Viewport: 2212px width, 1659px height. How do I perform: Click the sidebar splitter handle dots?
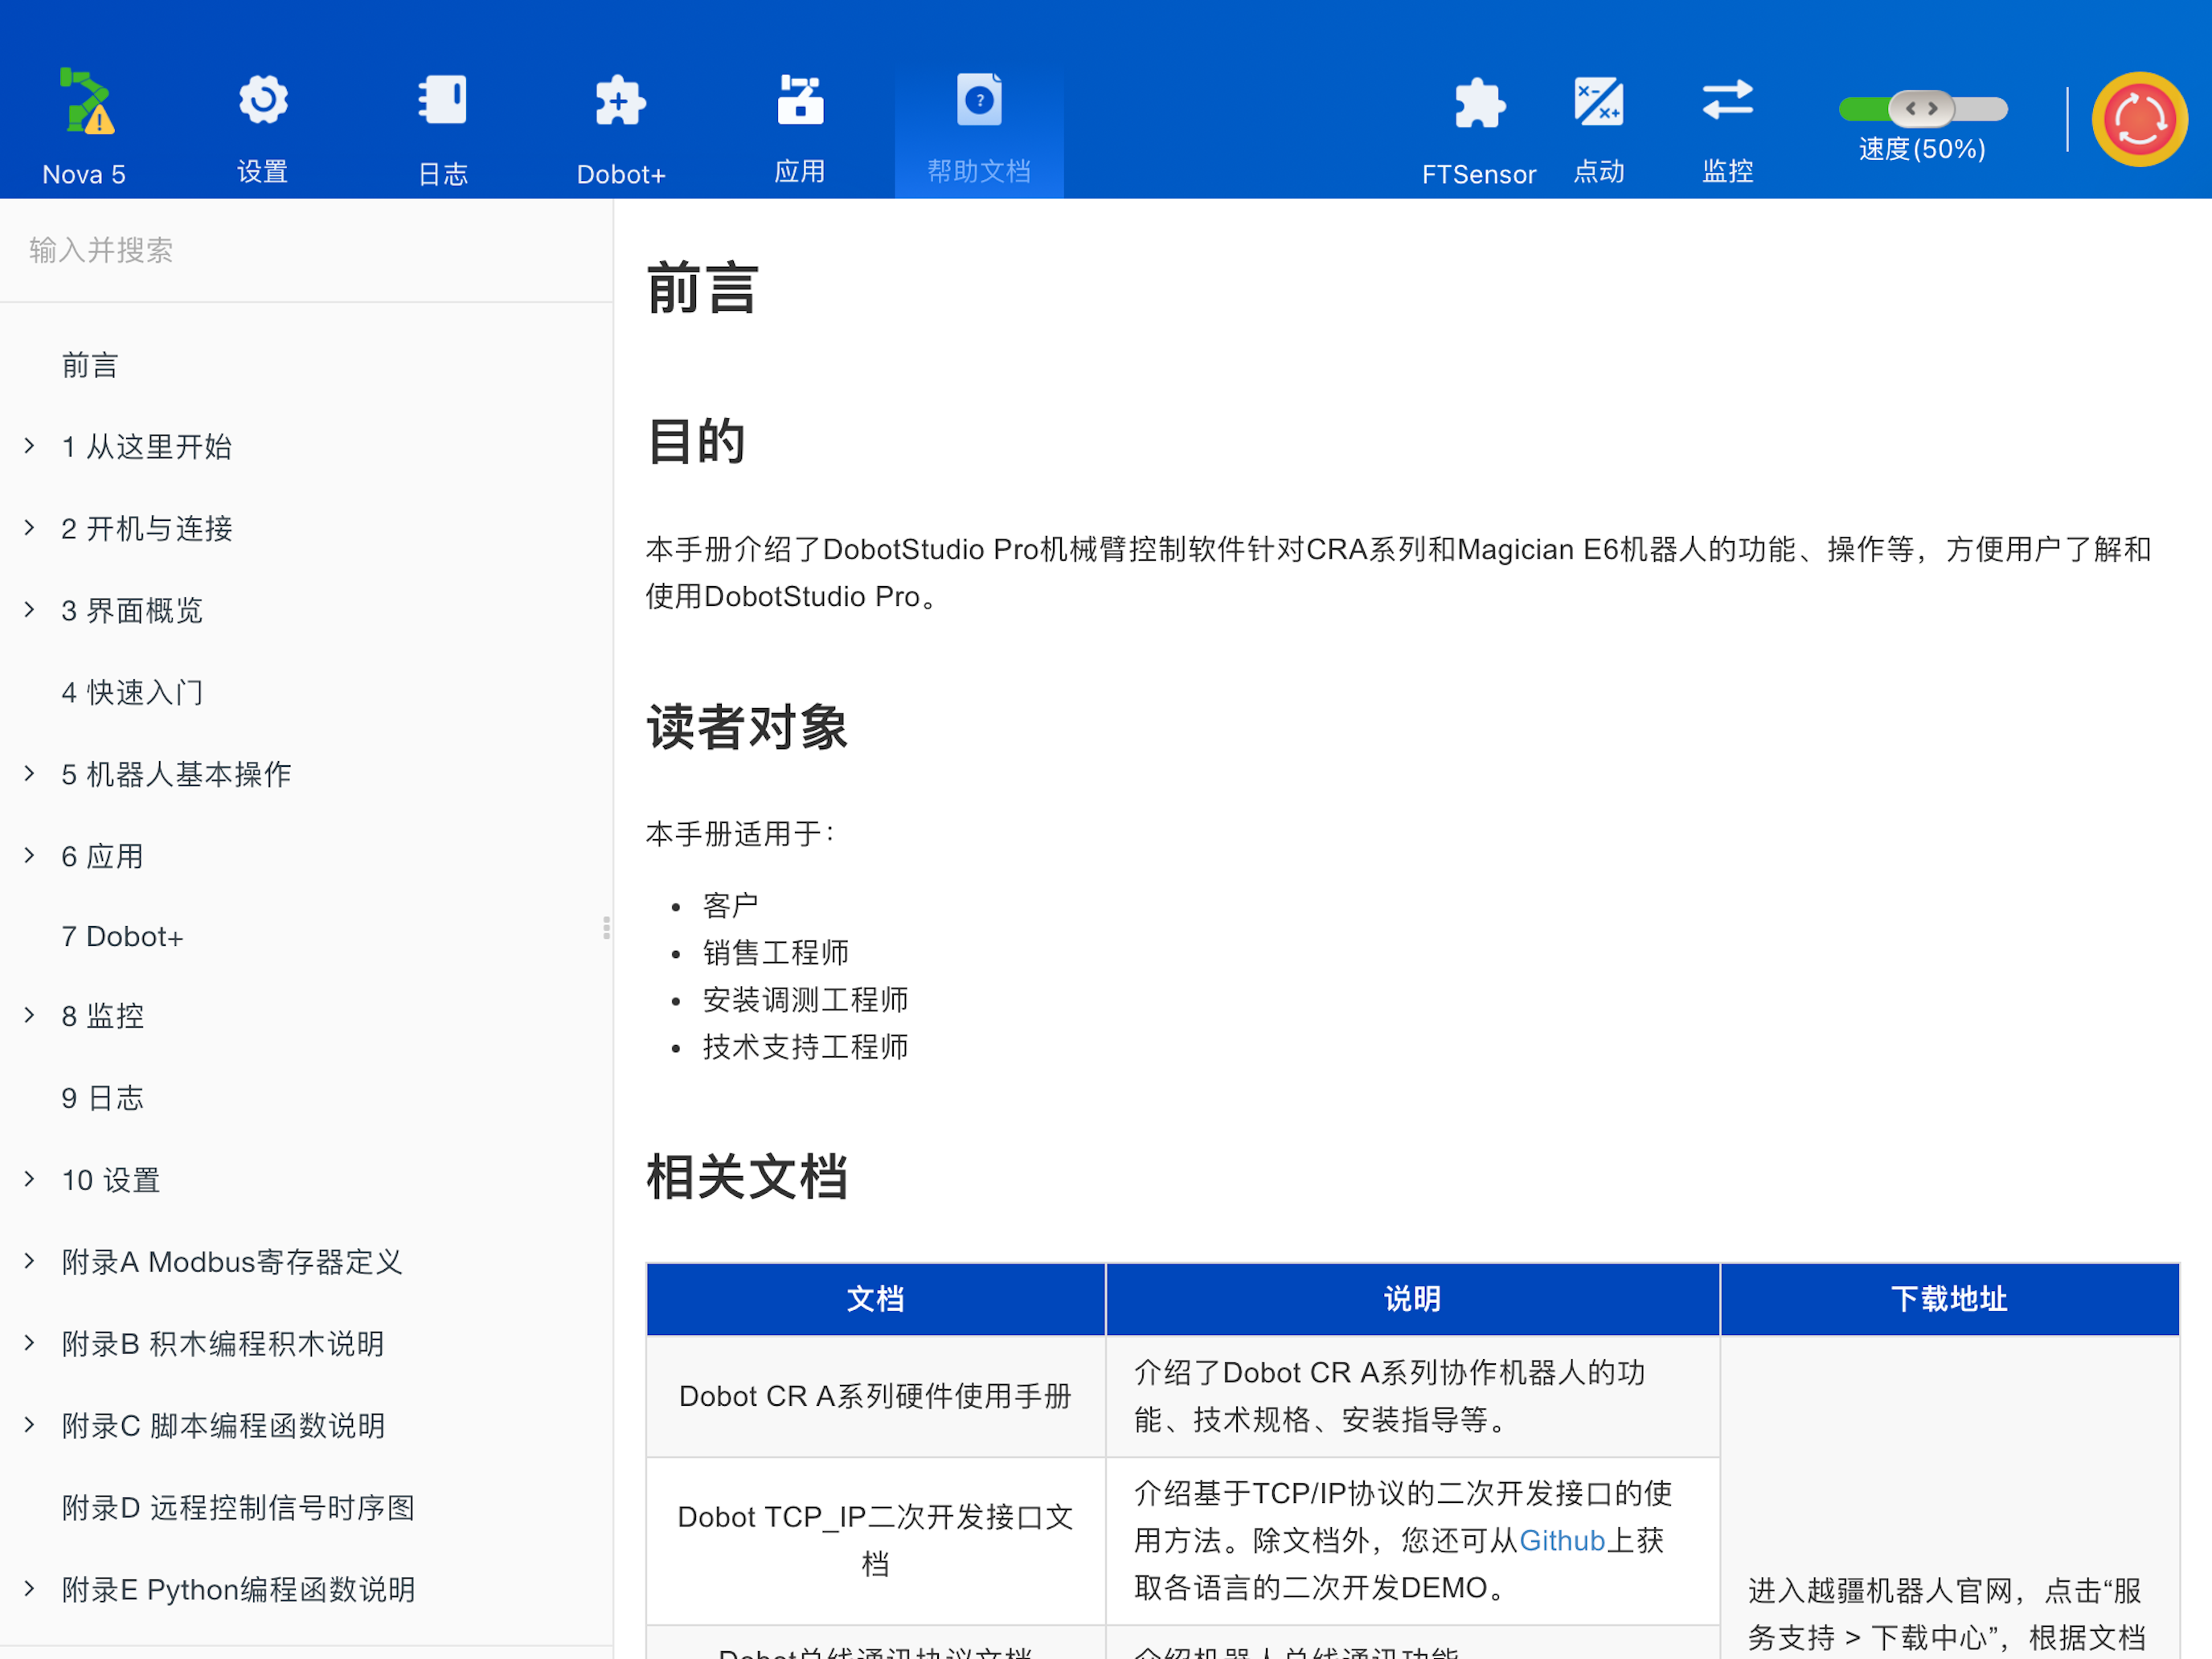click(607, 928)
